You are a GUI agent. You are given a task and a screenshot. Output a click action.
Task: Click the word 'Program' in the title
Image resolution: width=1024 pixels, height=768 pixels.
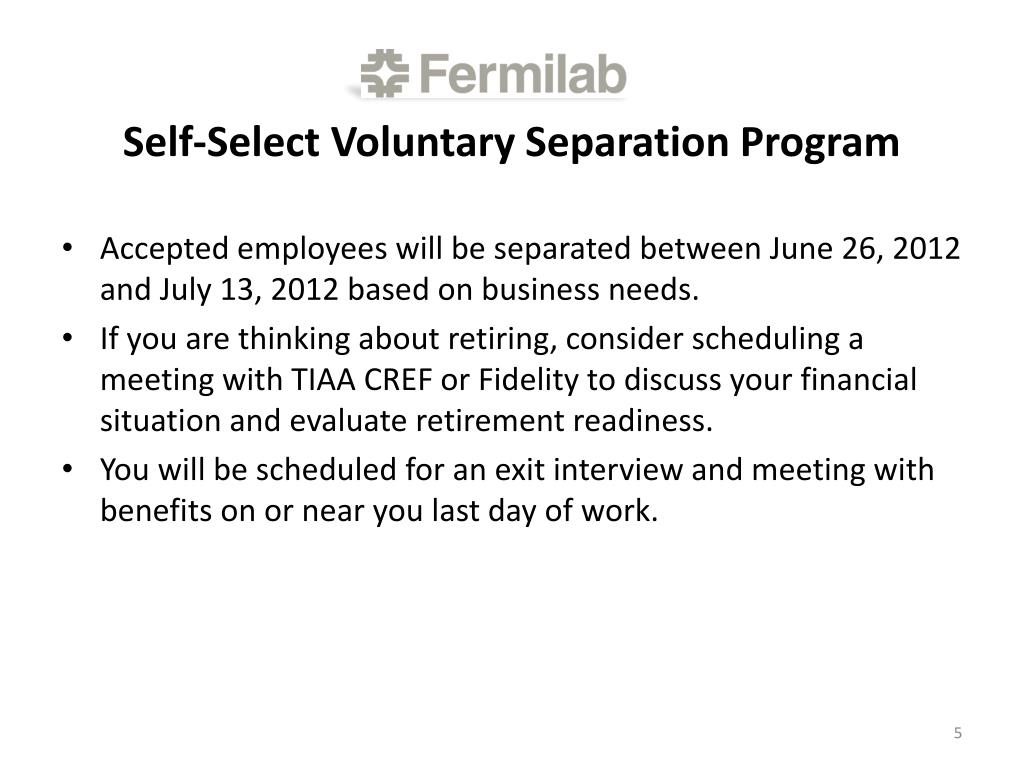[820, 144]
